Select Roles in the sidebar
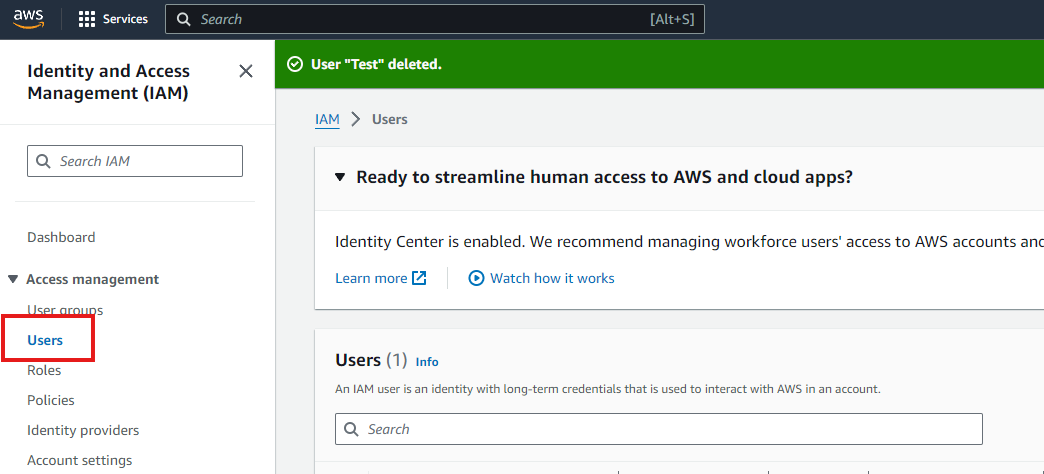The height and width of the screenshot is (474, 1044). [x=44, y=370]
